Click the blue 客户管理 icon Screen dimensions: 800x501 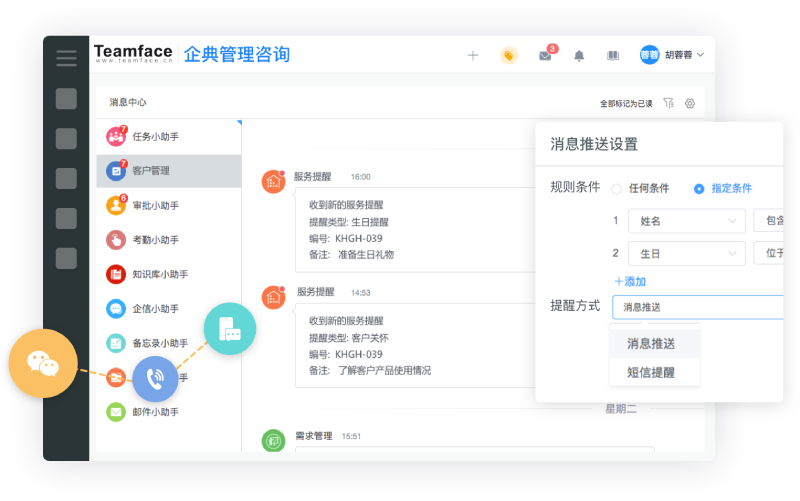pos(116,171)
